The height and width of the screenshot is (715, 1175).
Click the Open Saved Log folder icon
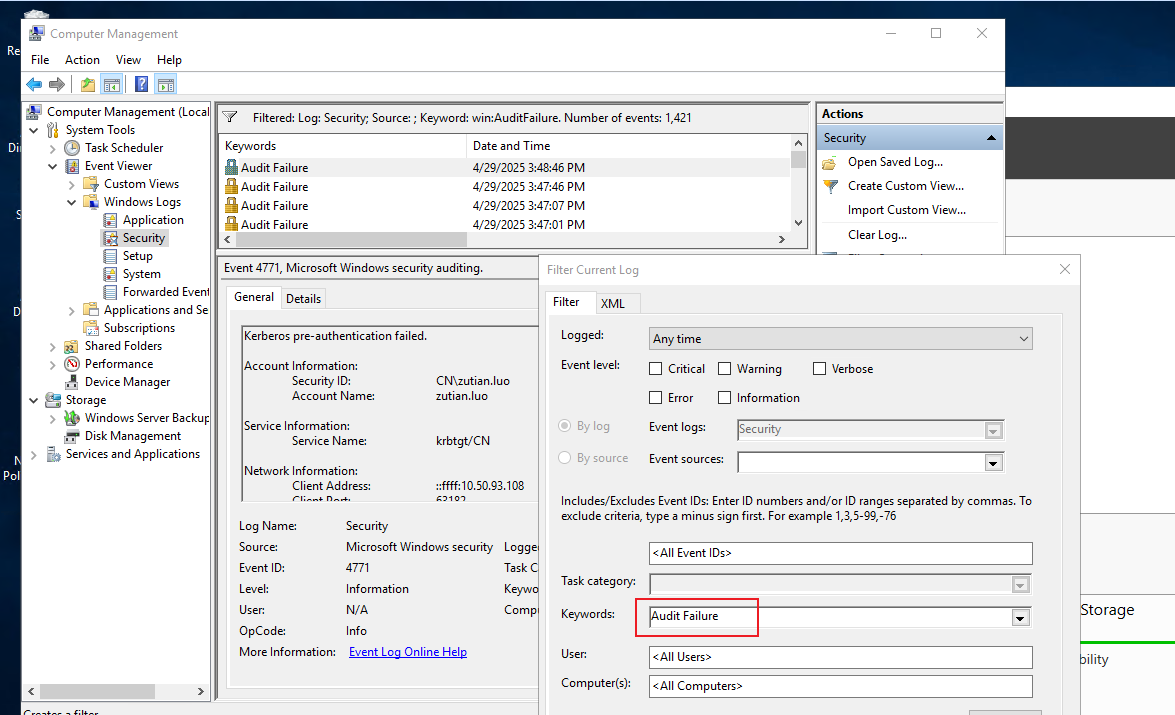point(830,163)
